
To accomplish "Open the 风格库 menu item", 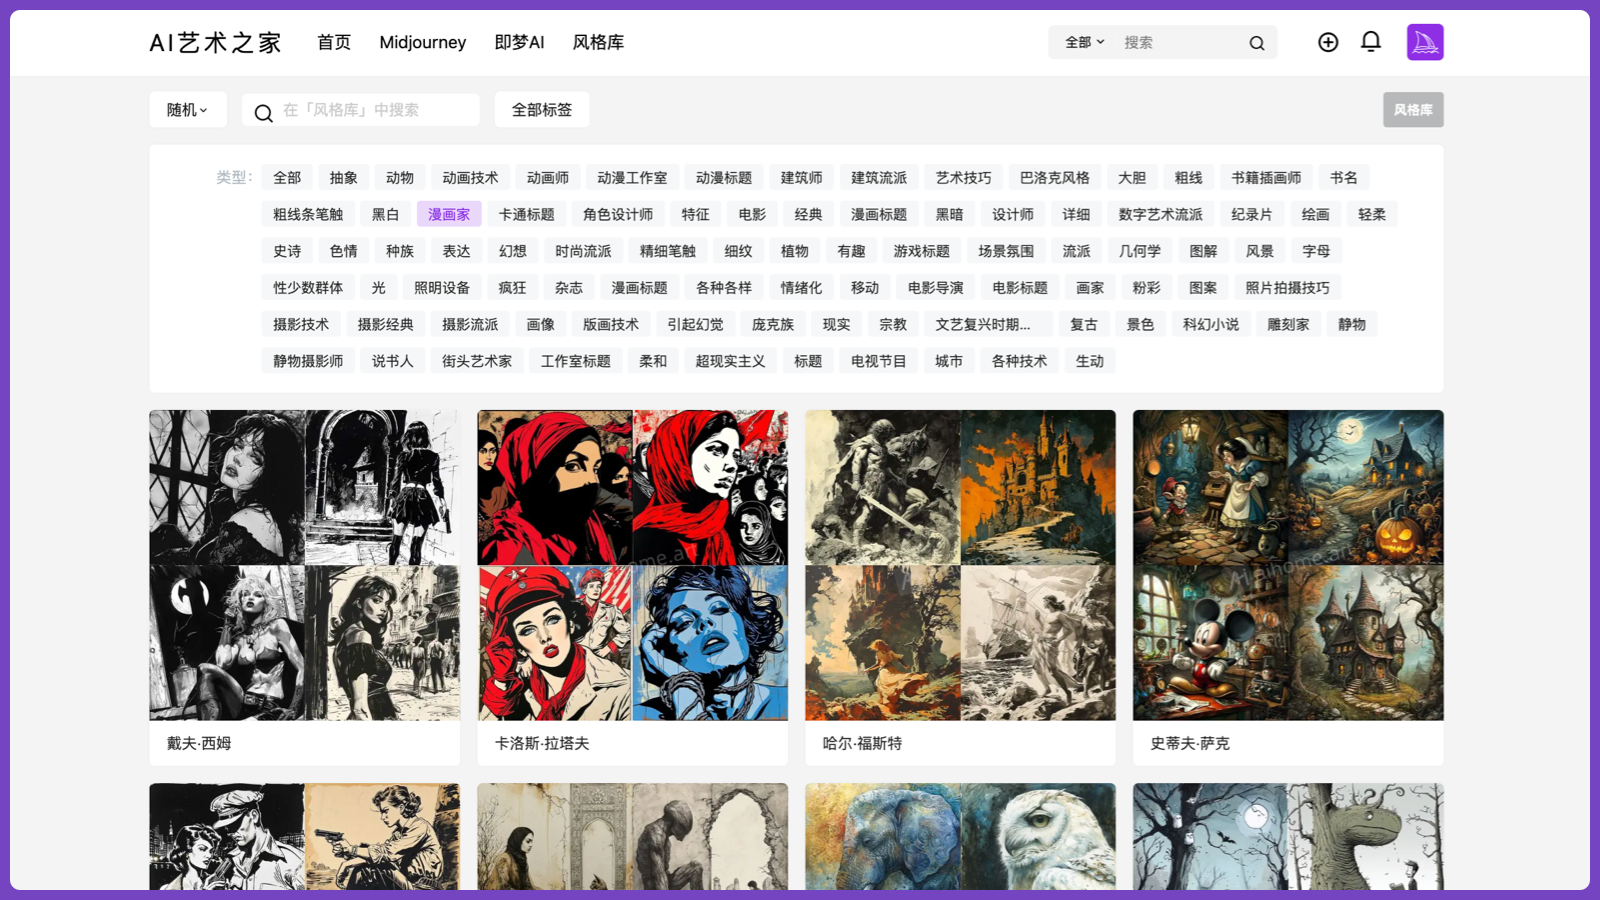I will pyautogui.click(x=598, y=42).
